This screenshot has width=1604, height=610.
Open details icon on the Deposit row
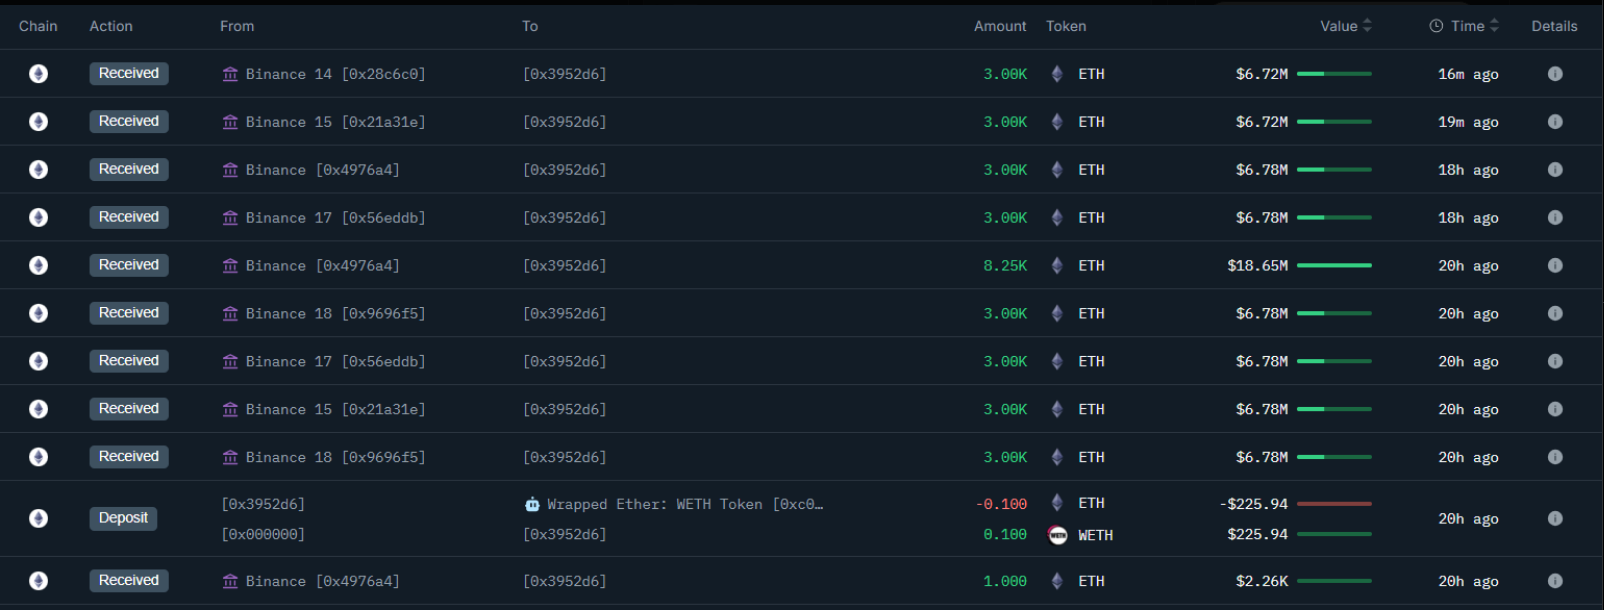[1555, 518]
